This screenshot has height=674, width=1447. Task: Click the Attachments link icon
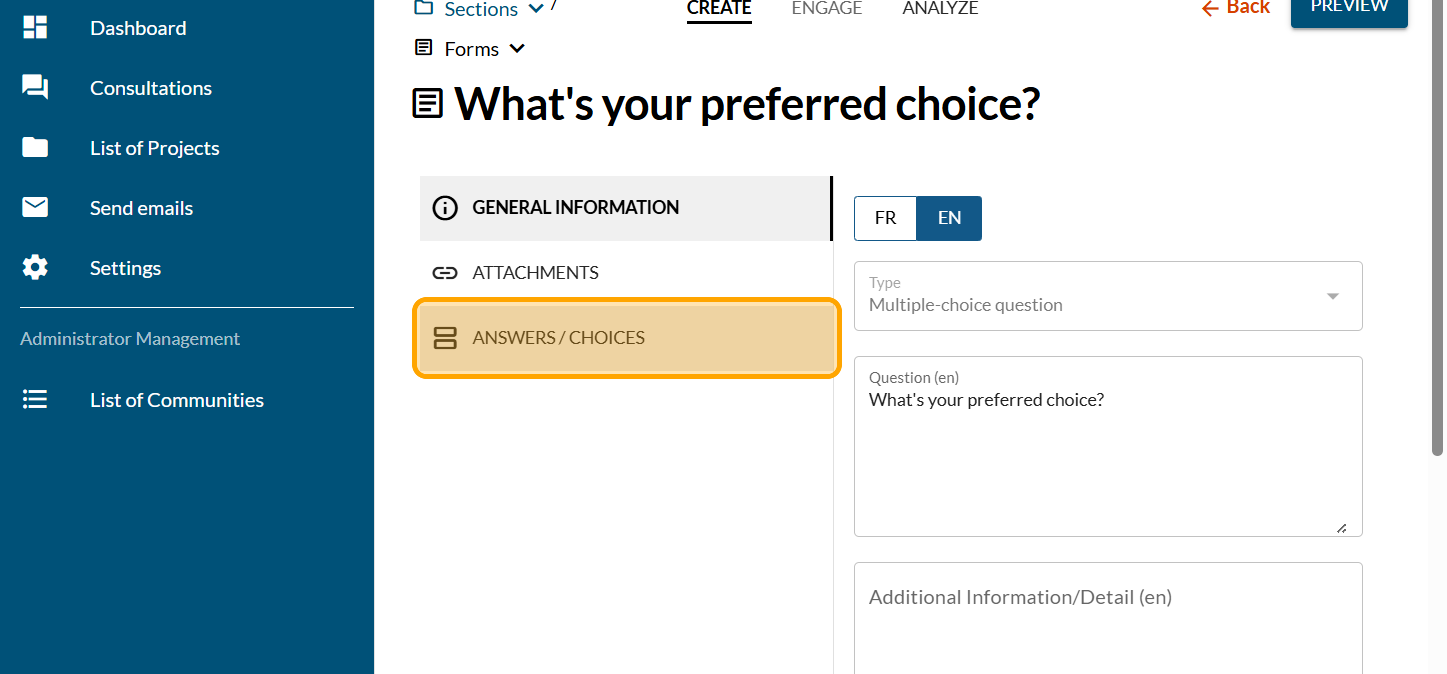click(444, 273)
